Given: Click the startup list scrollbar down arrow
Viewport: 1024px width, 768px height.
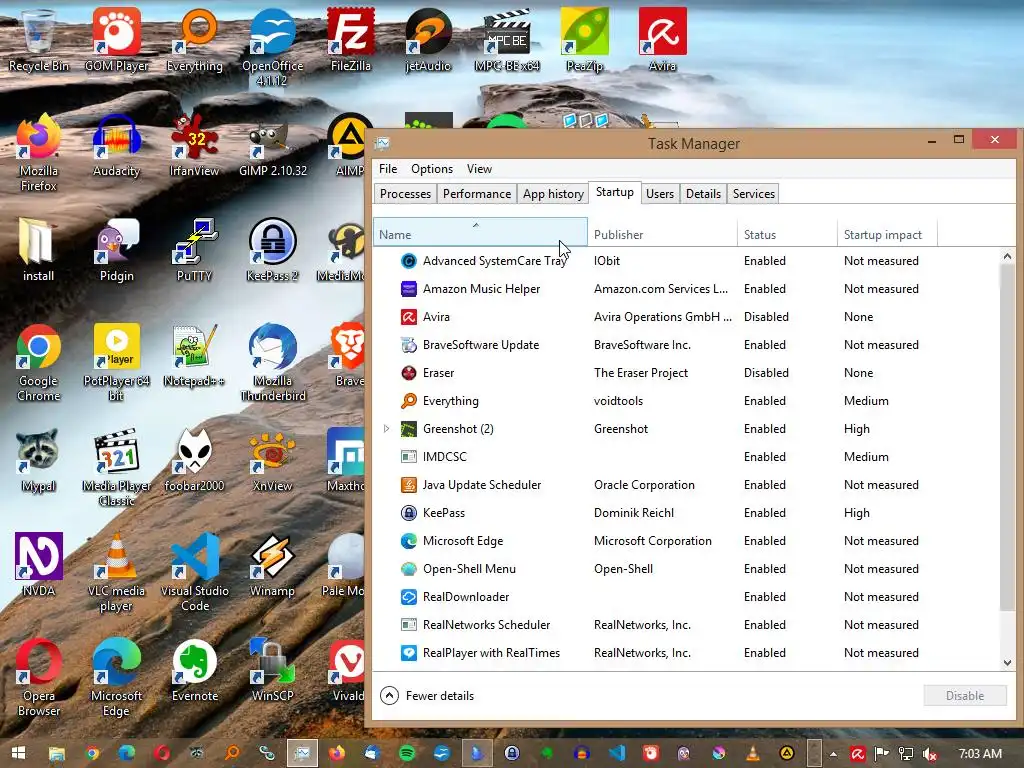Looking at the screenshot, I should (x=1008, y=662).
